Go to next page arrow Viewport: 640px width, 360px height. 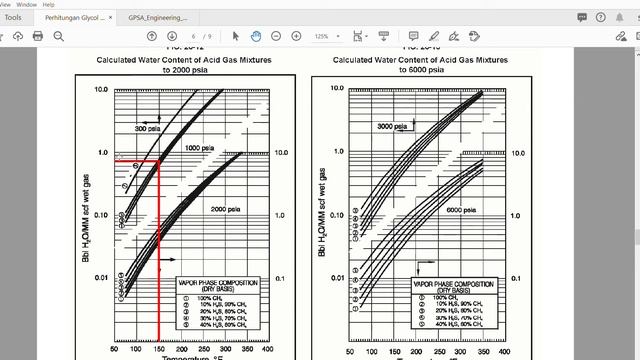pos(172,36)
